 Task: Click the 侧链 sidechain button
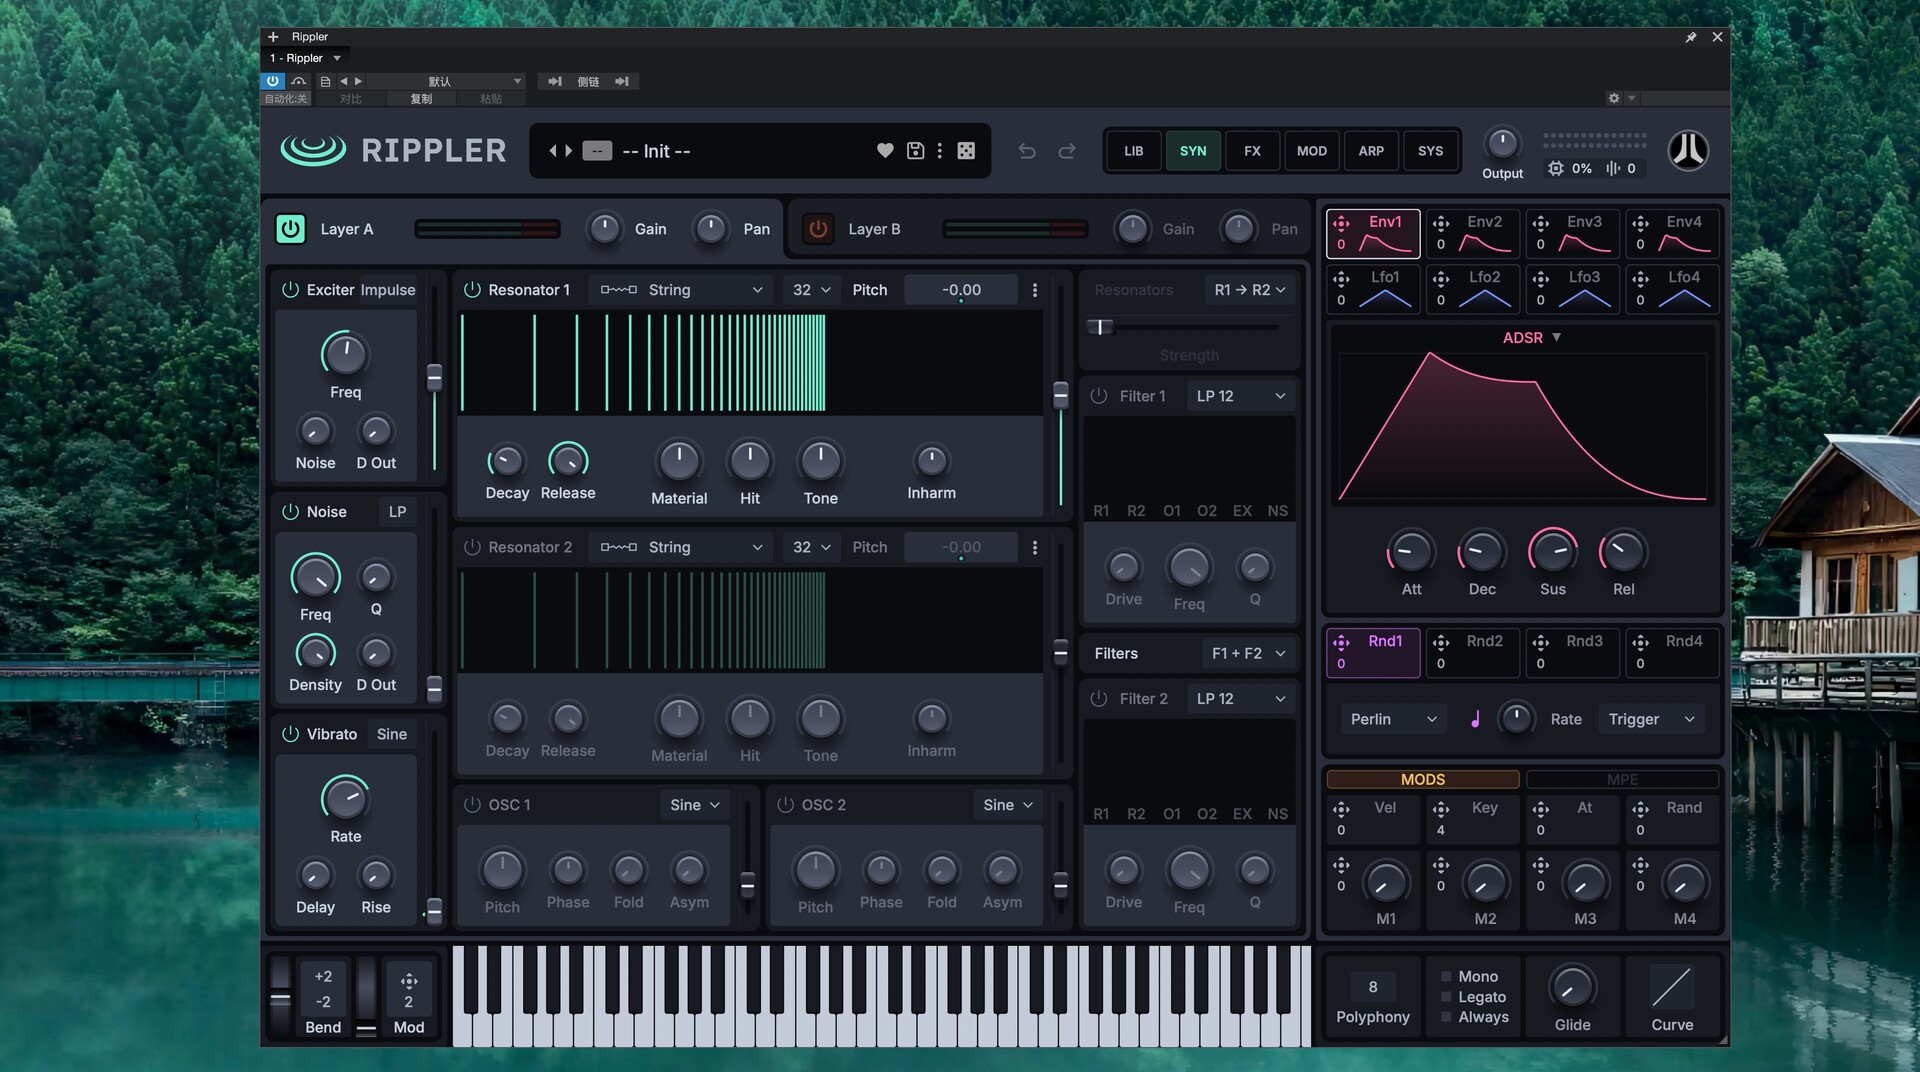point(588,82)
